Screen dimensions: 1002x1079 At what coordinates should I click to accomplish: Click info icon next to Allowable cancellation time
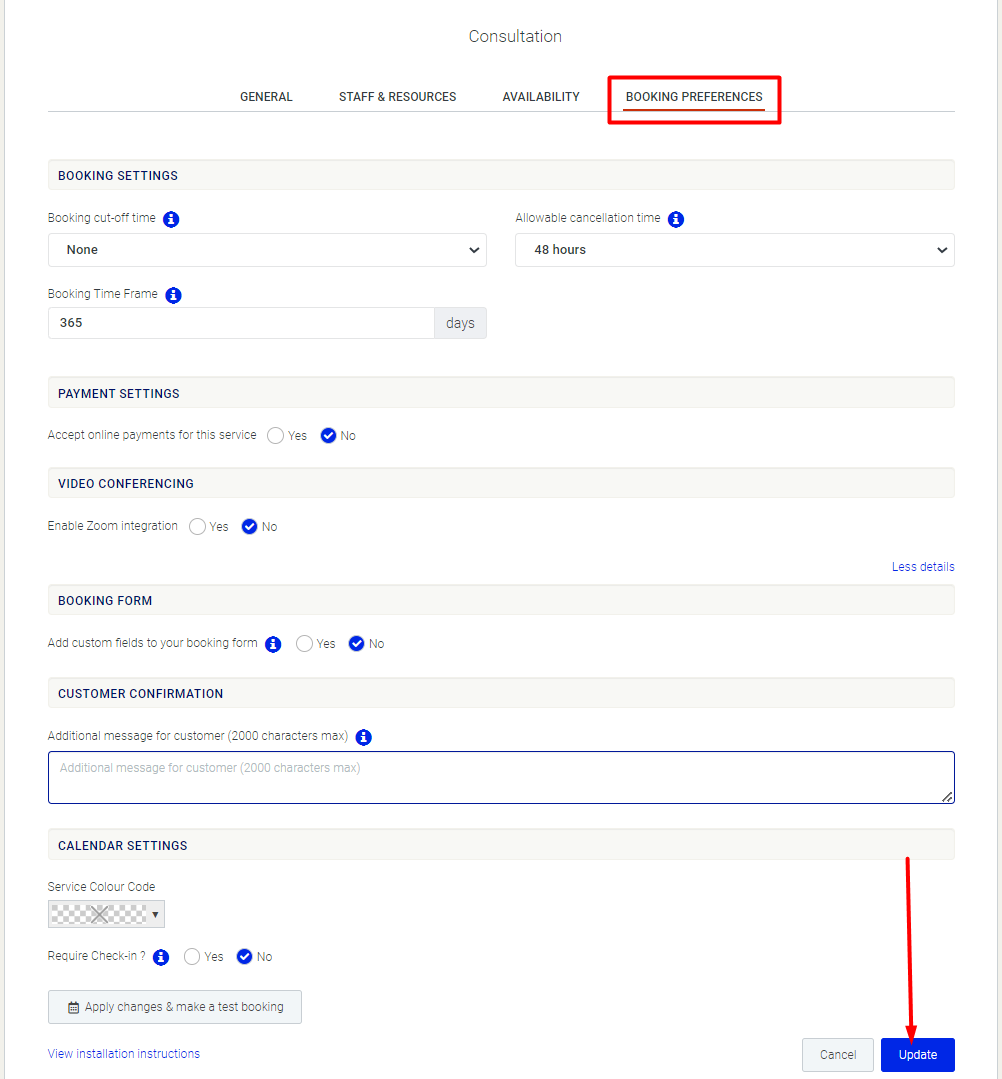click(676, 219)
